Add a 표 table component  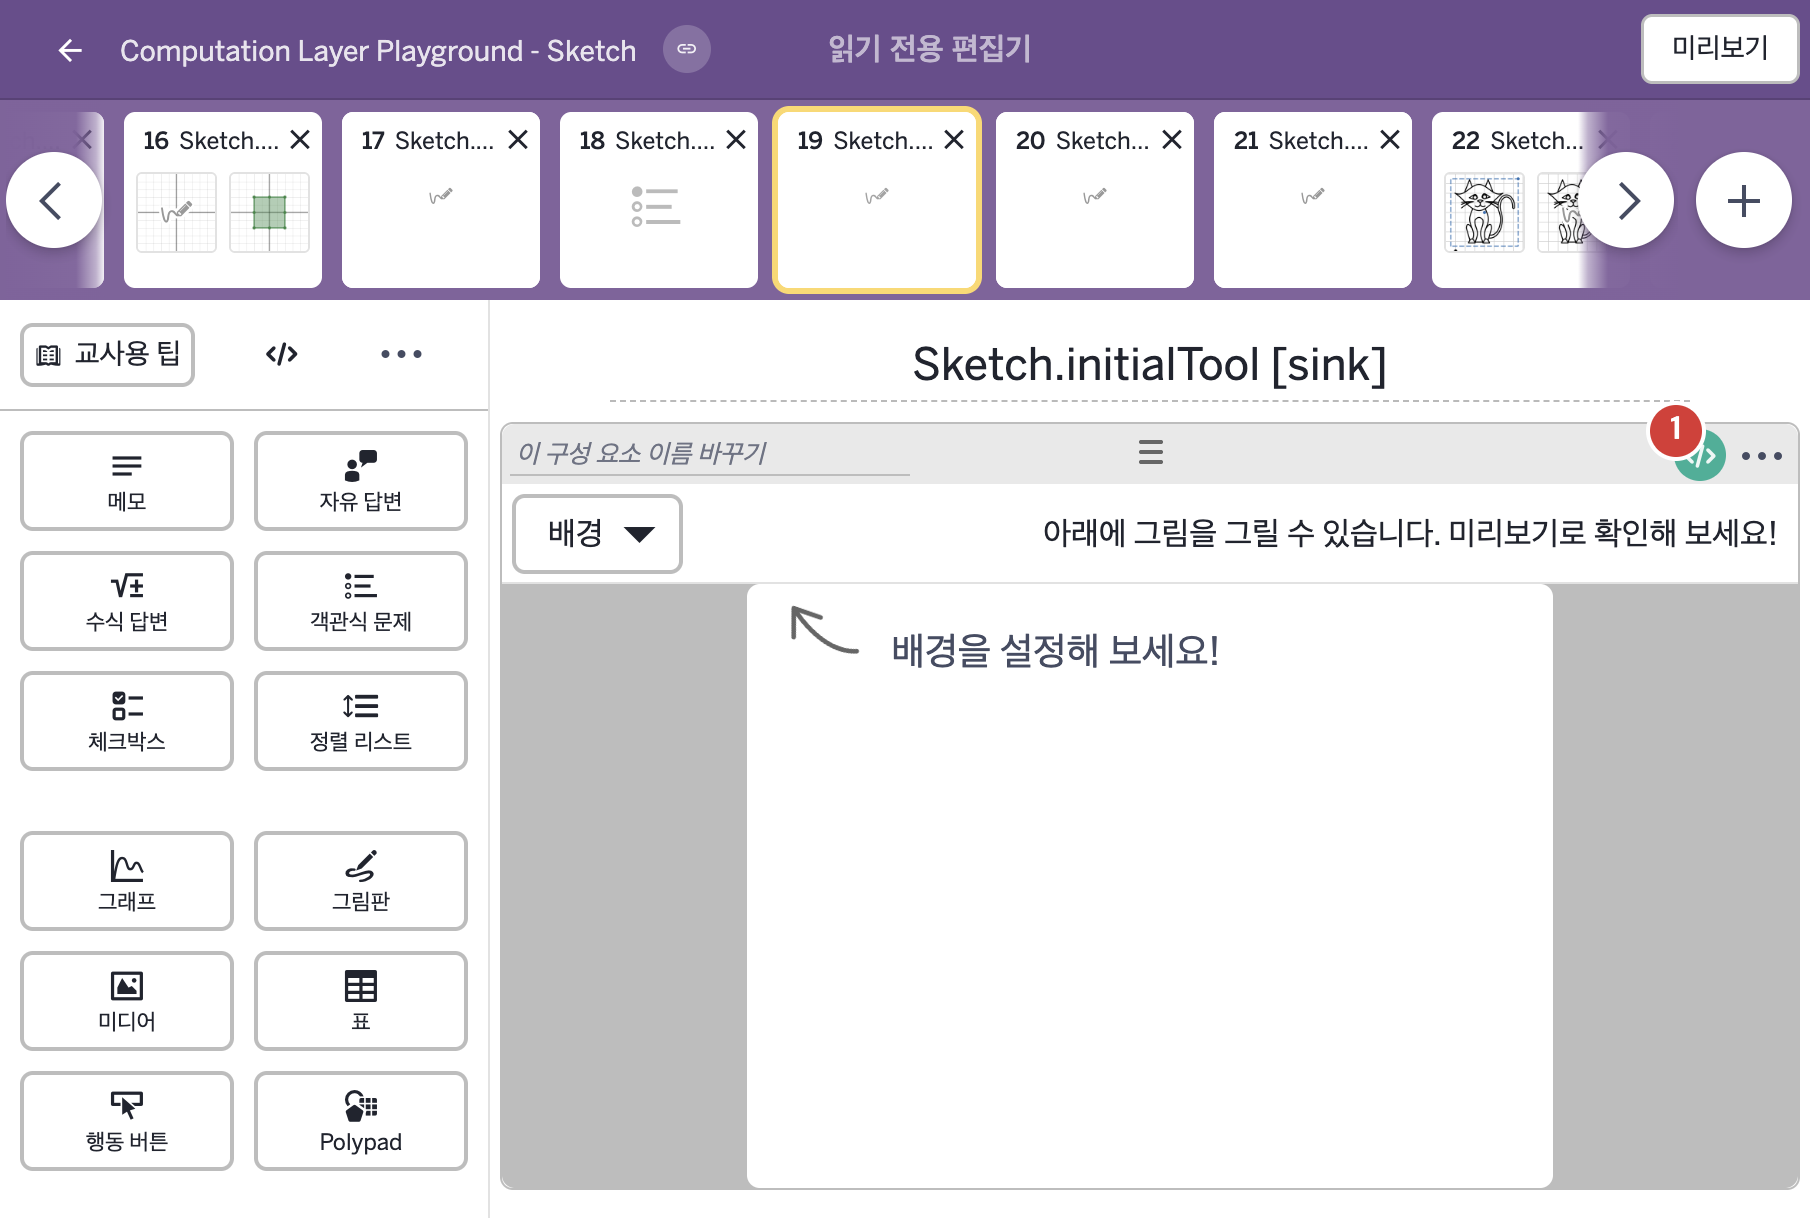coord(361,1001)
